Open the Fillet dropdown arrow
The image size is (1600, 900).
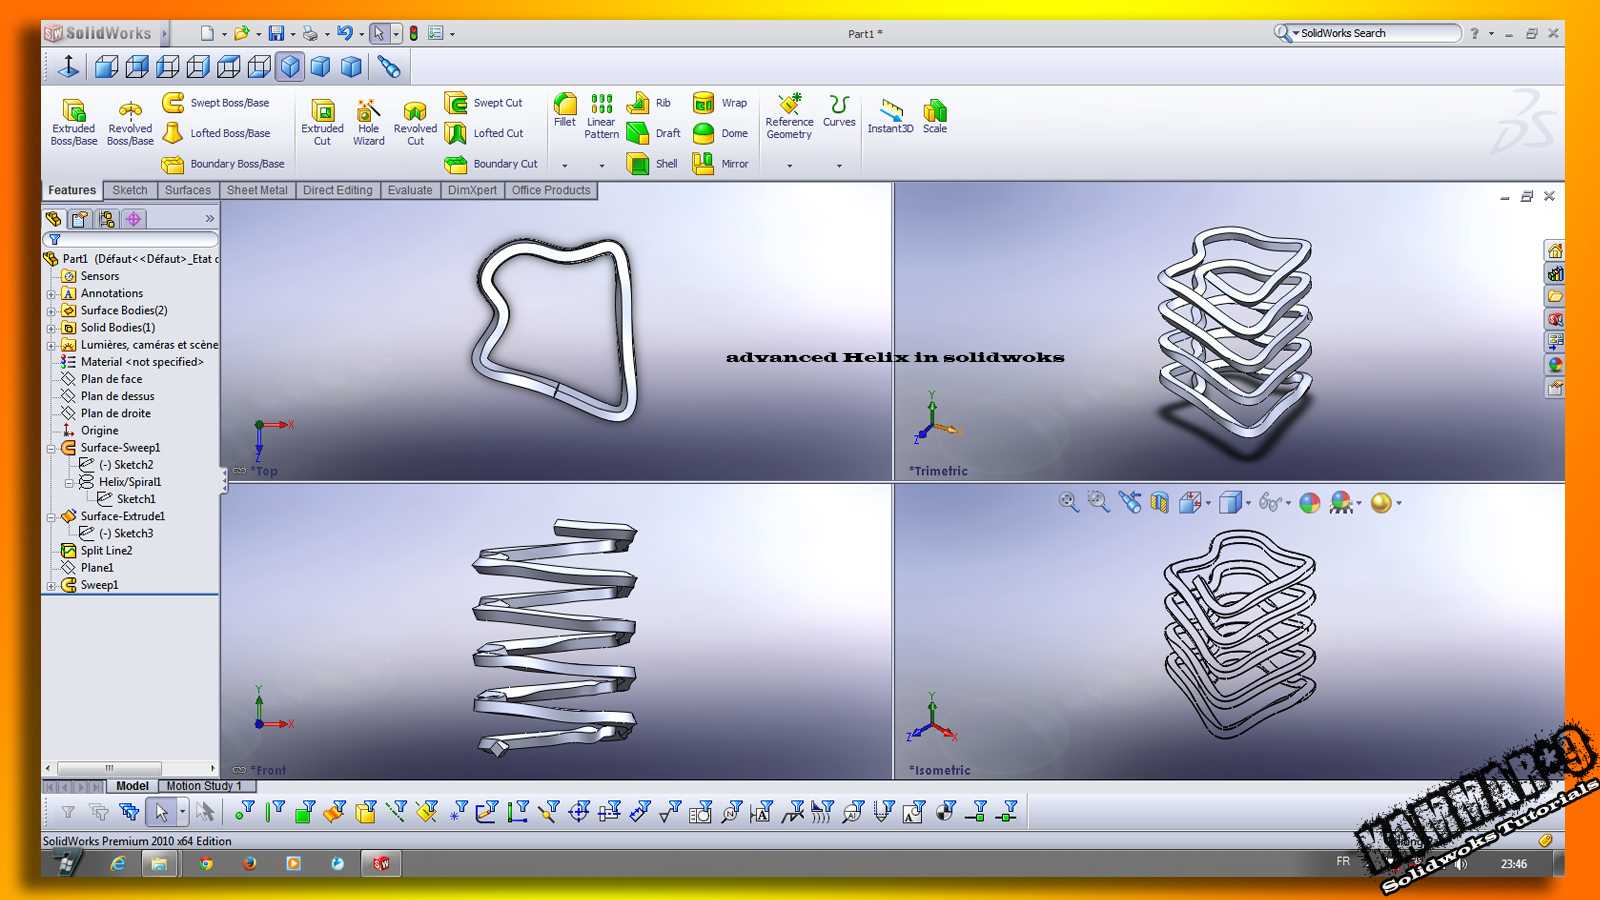(565, 165)
